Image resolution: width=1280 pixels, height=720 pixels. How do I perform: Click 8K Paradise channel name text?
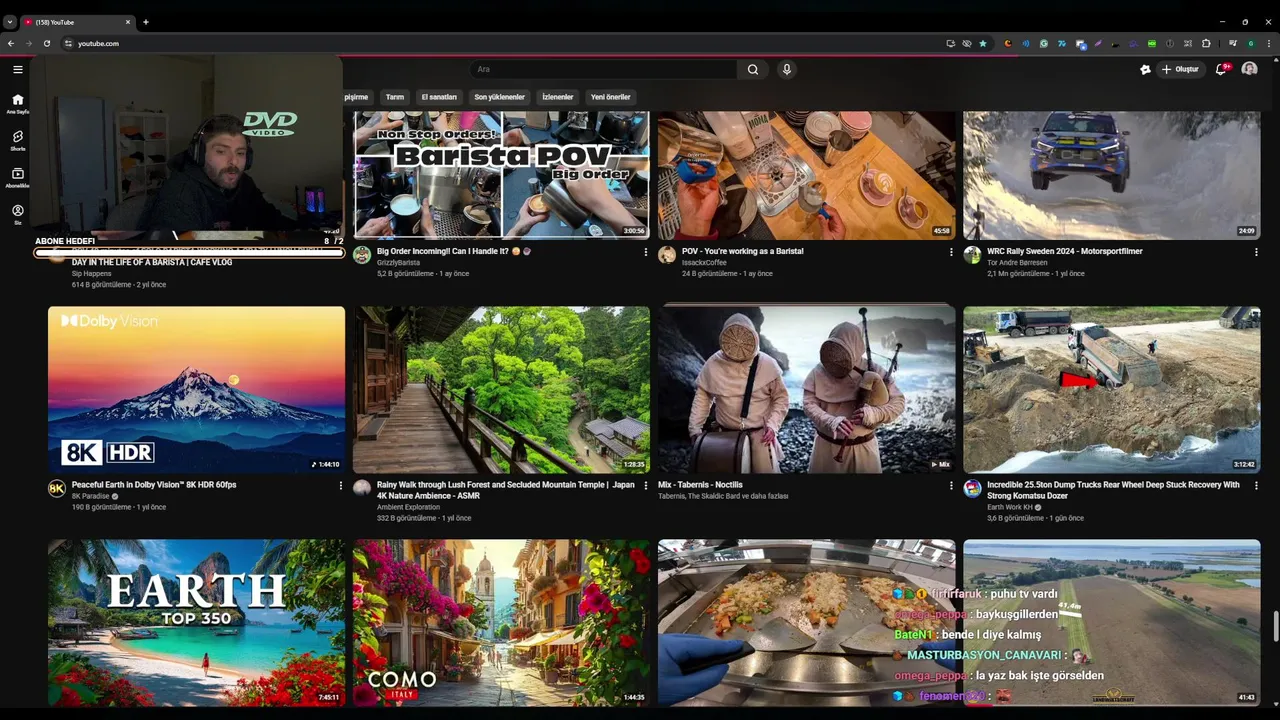pyautogui.click(x=91, y=496)
